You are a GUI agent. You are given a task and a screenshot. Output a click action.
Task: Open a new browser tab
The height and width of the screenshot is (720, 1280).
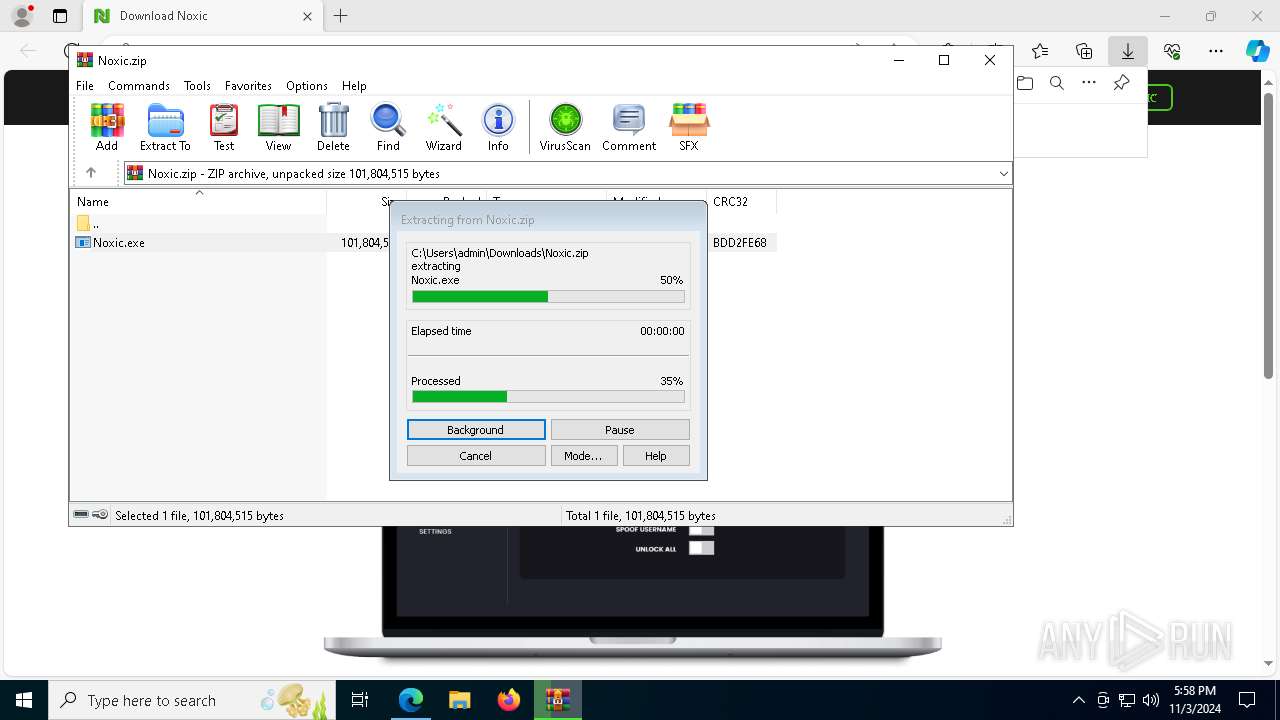click(341, 16)
